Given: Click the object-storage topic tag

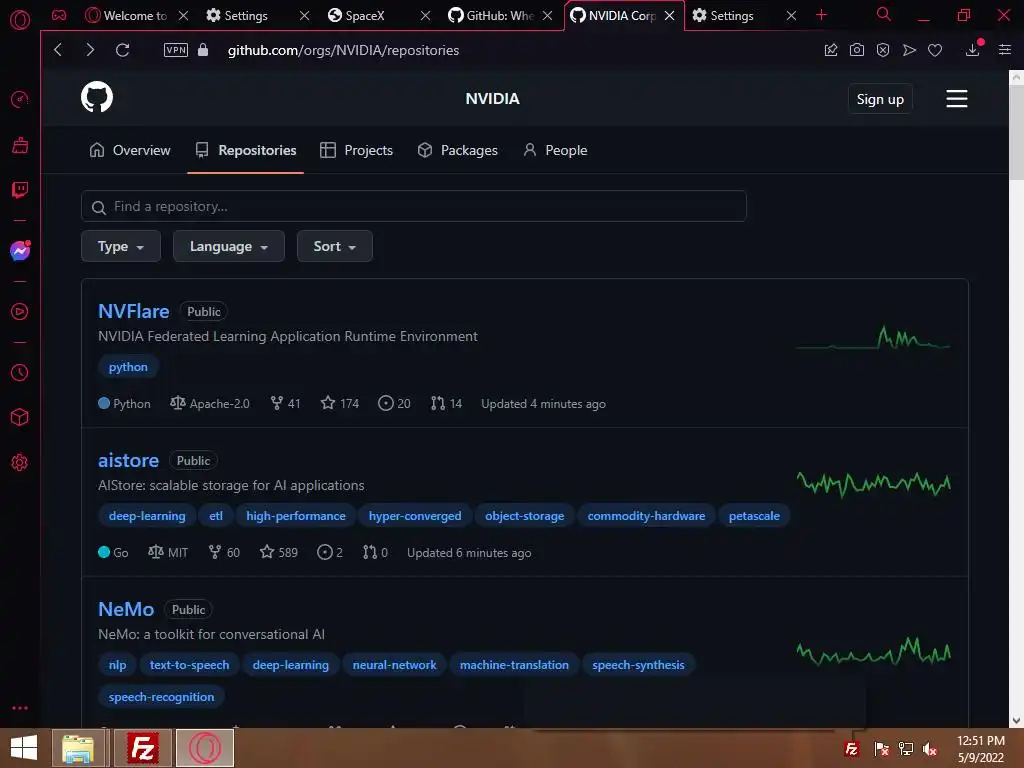Looking at the screenshot, I should coord(524,516).
